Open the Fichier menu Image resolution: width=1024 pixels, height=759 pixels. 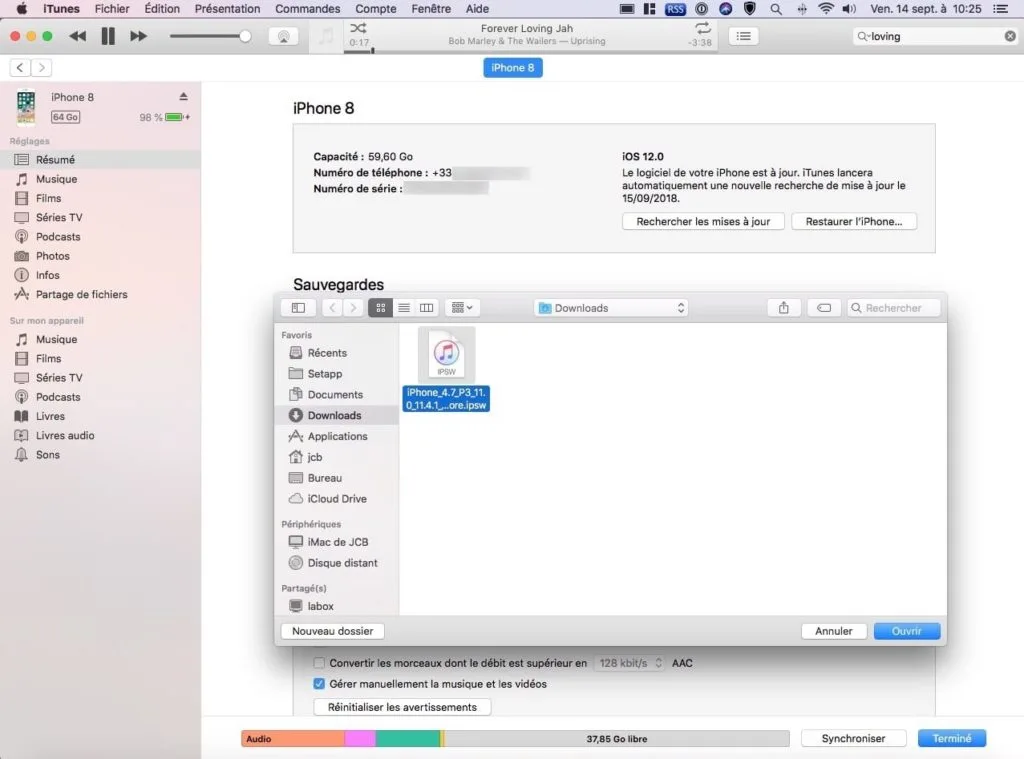click(112, 8)
